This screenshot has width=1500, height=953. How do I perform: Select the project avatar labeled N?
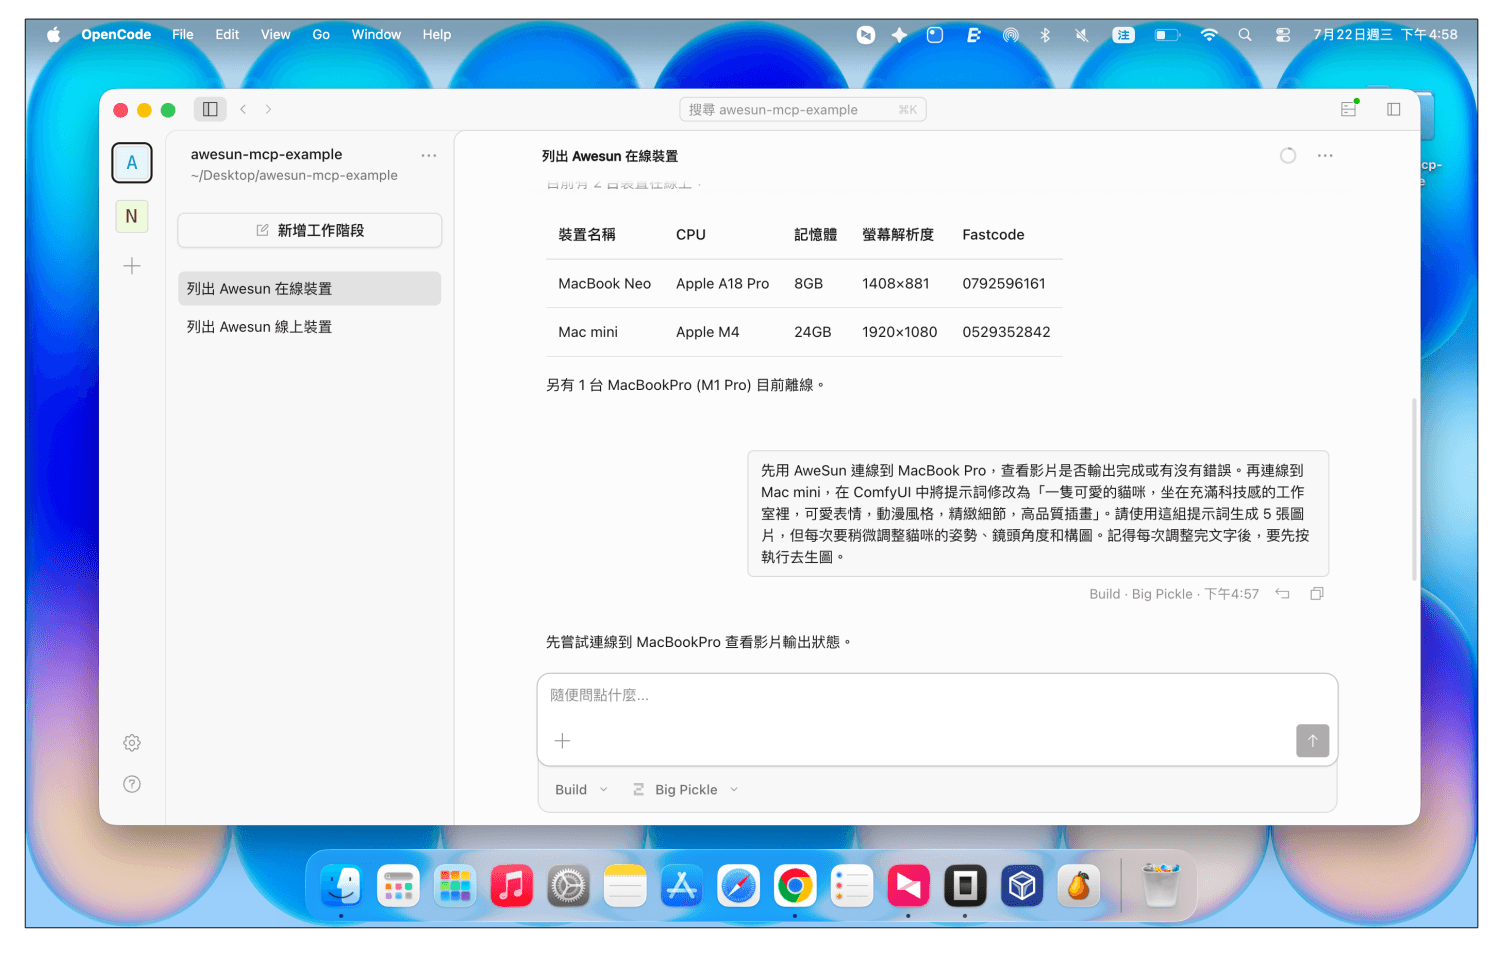[x=132, y=216]
